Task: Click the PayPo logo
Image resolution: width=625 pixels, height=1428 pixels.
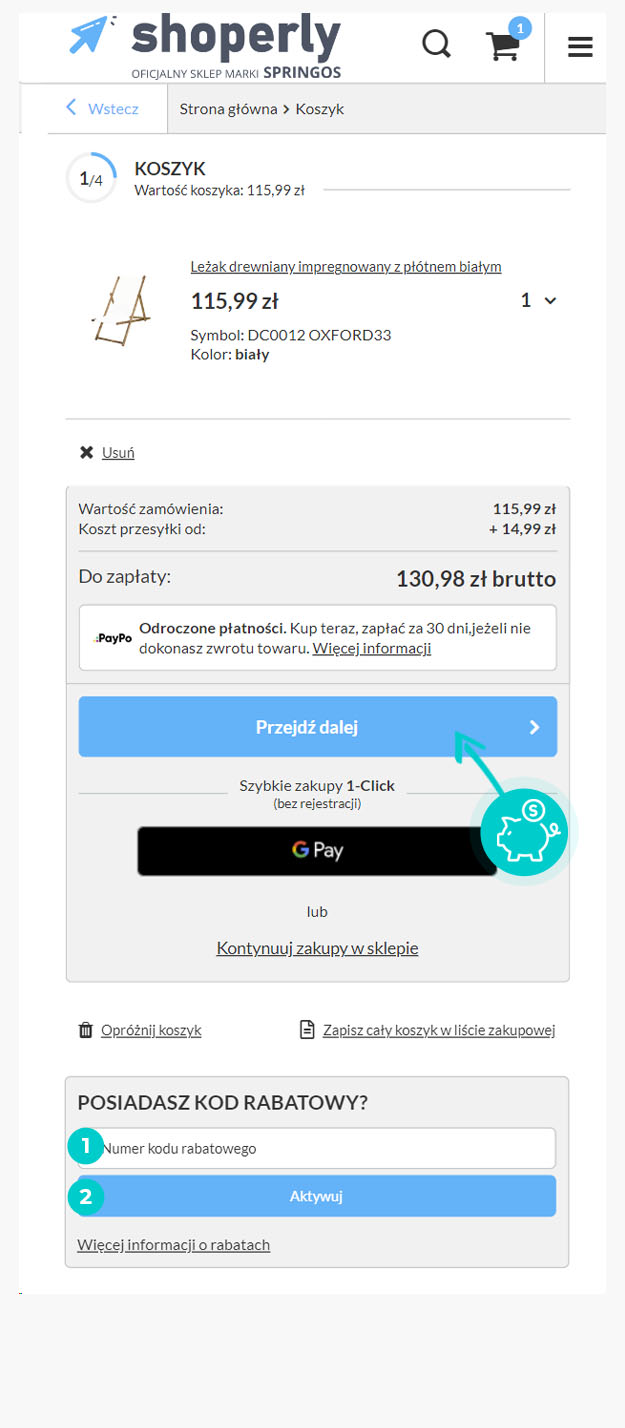Action: coord(114,638)
